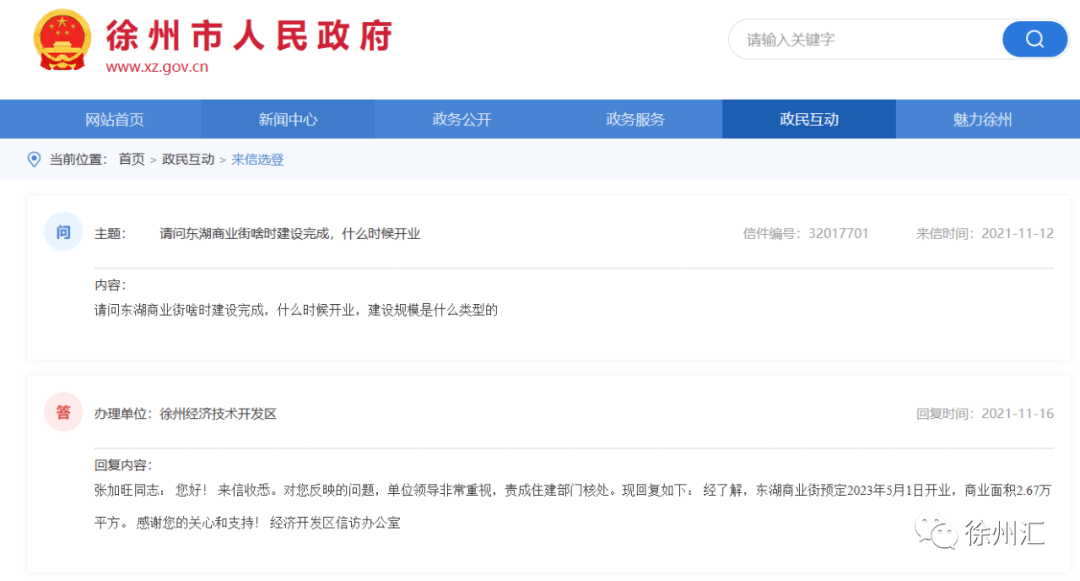This screenshot has height=581, width=1080.
Task: Click the 徐州市人民政府 title text
Action: point(249,35)
